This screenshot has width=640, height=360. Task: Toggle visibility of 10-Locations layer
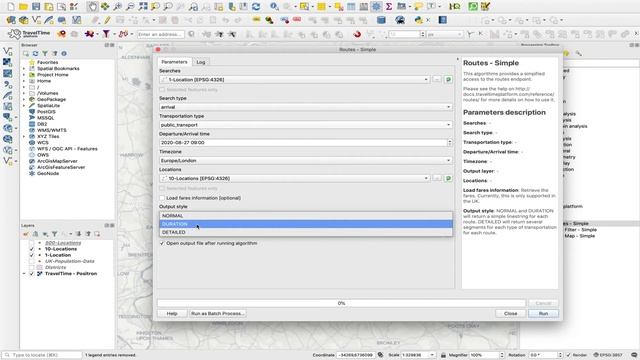(x=31, y=249)
